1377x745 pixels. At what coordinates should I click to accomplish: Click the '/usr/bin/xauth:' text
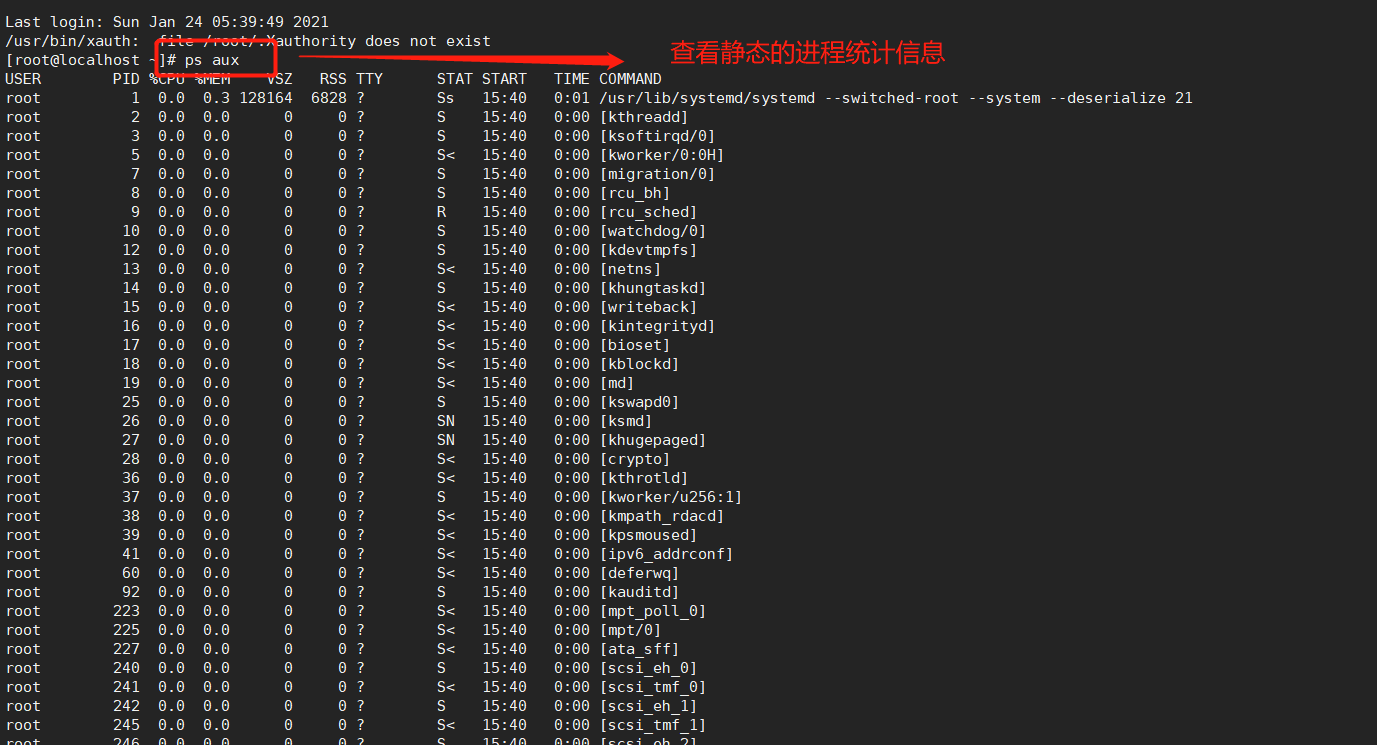(72, 41)
